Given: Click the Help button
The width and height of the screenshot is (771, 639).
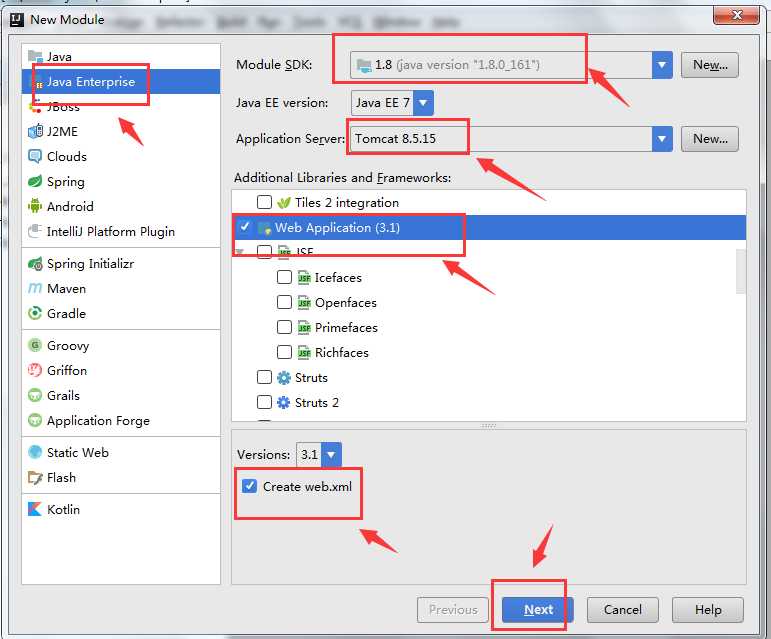Looking at the screenshot, I should click(x=708, y=610).
